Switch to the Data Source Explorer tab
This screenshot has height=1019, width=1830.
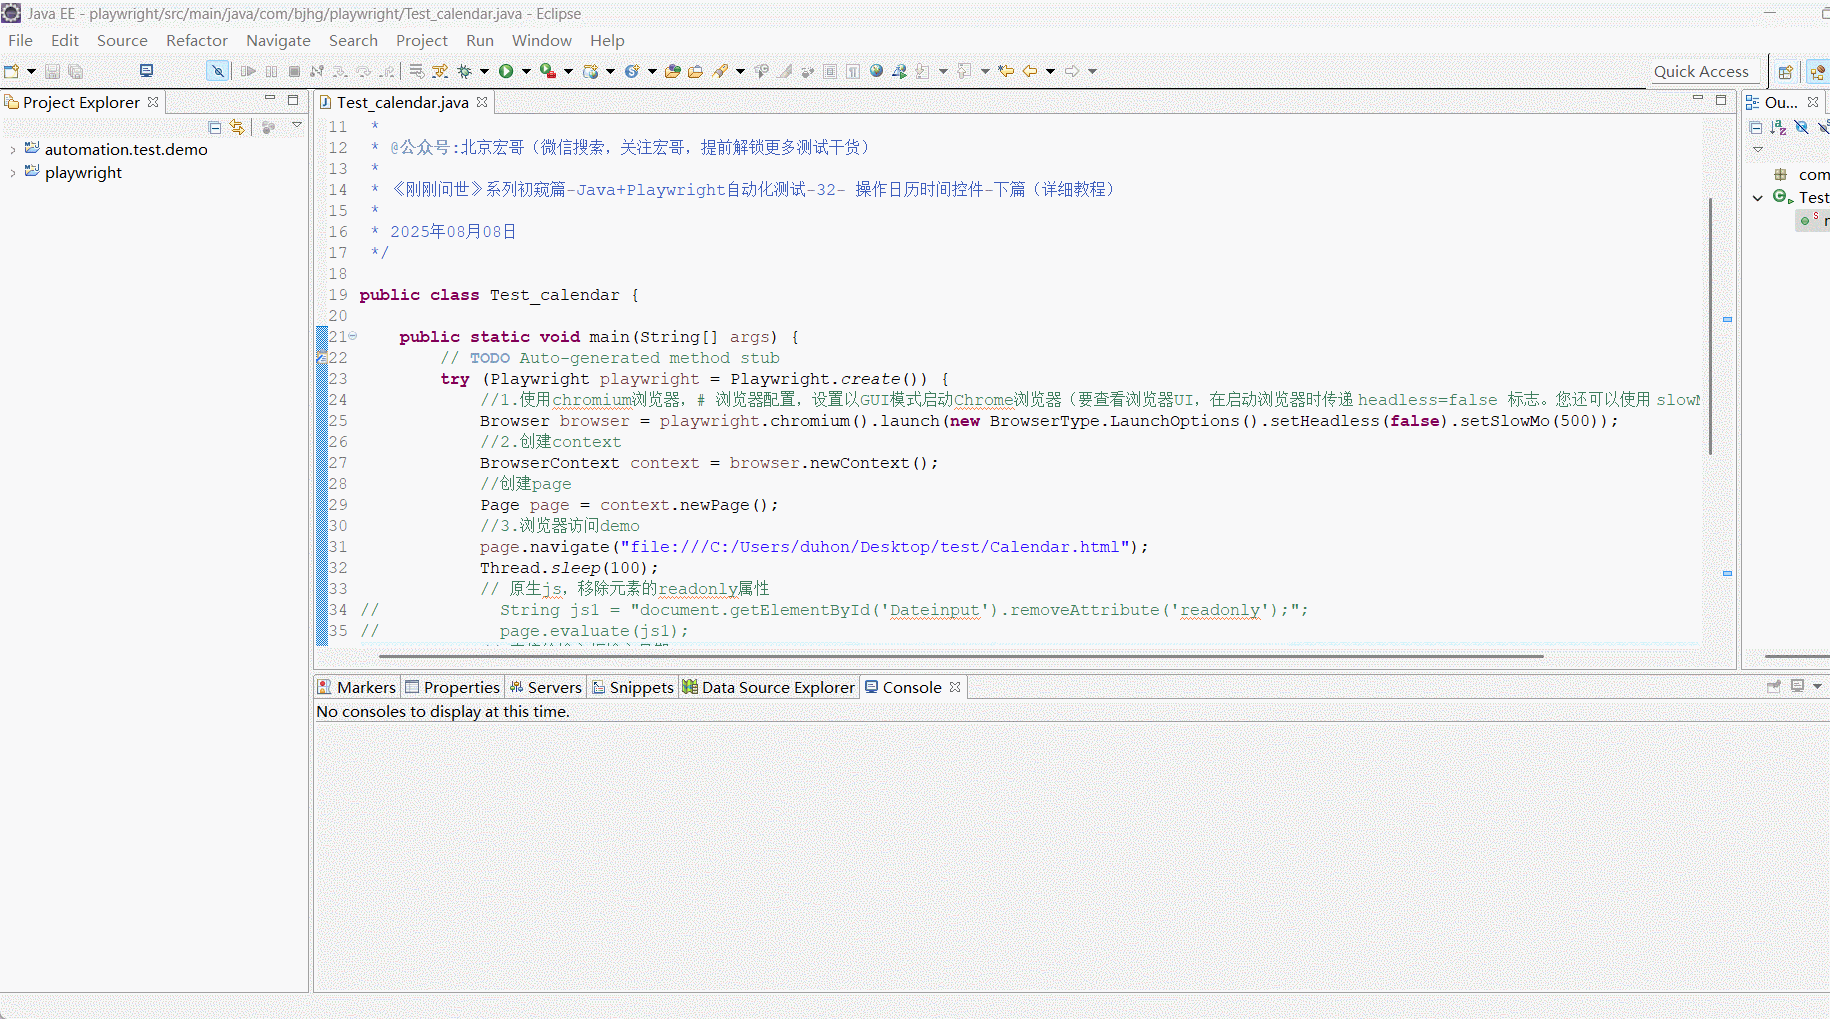(768, 687)
